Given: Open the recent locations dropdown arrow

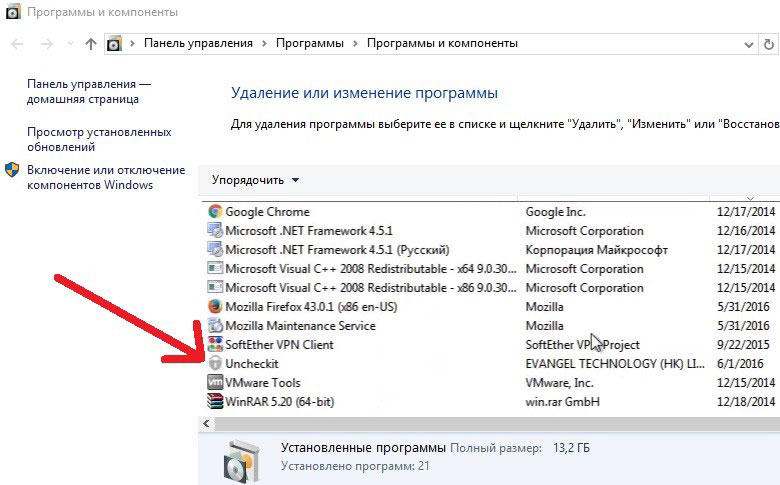Looking at the screenshot, I should click(70, 44).
